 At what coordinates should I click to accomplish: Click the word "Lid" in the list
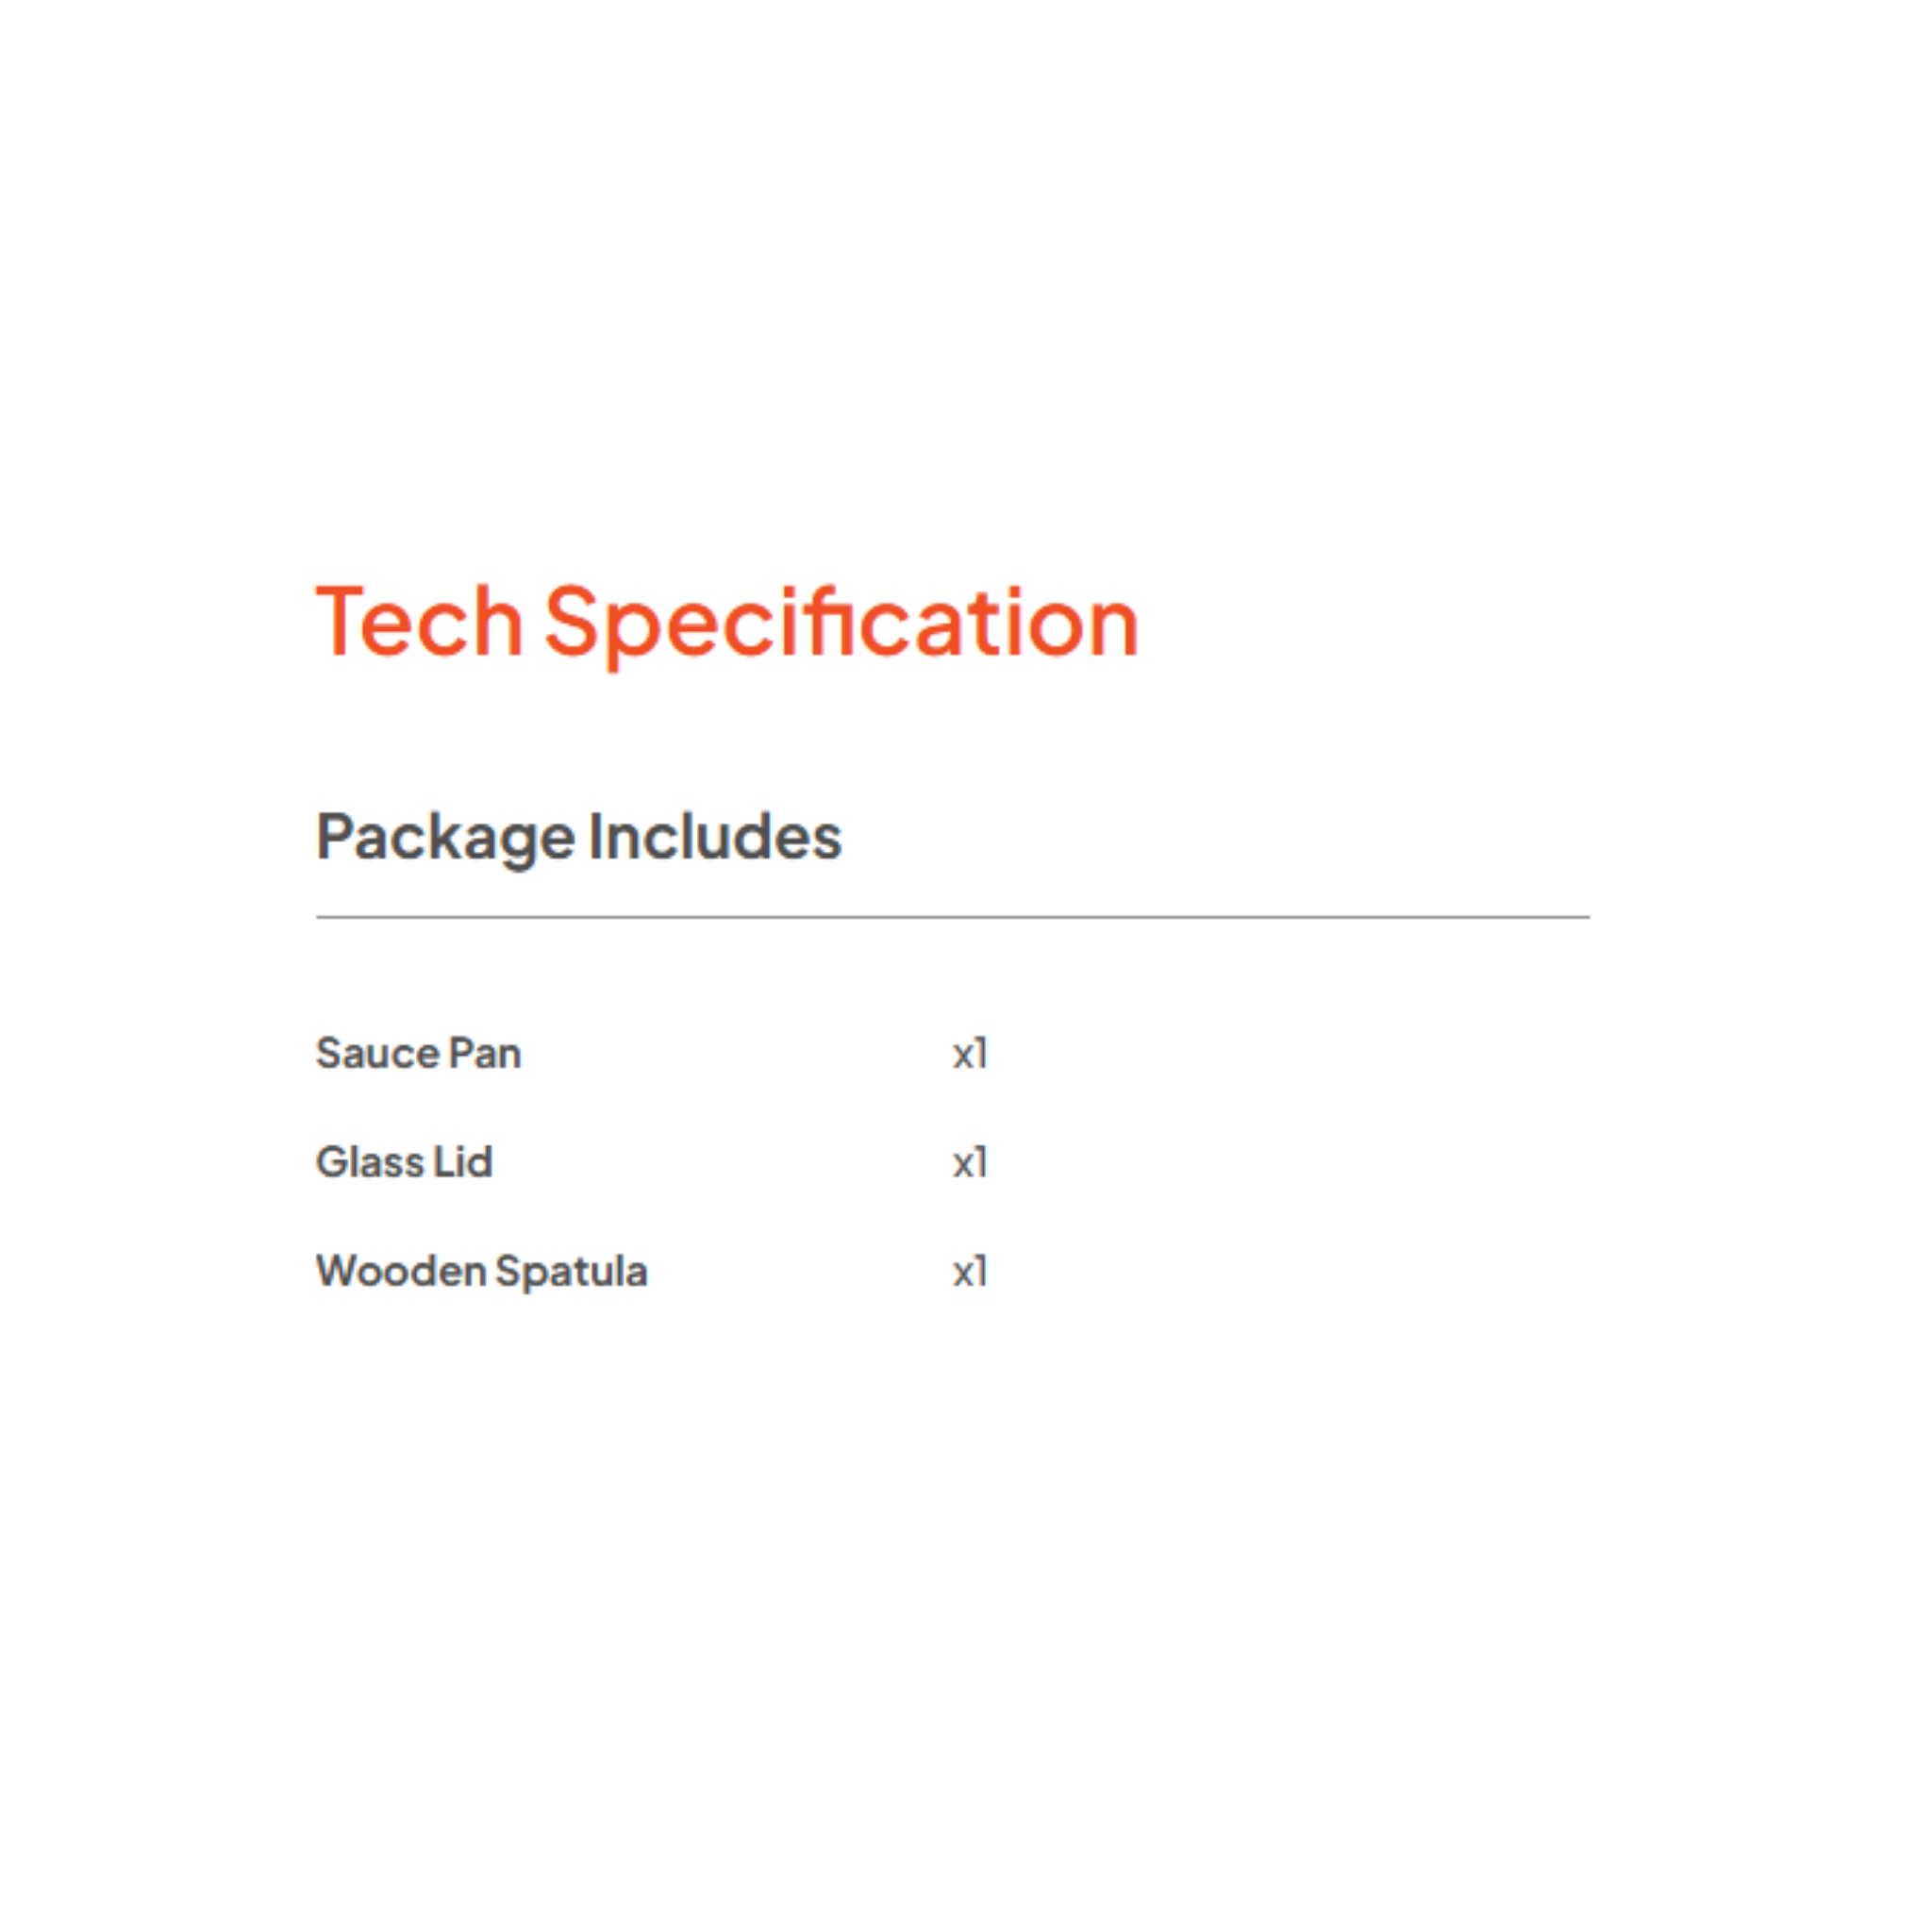click(463, 1162)
